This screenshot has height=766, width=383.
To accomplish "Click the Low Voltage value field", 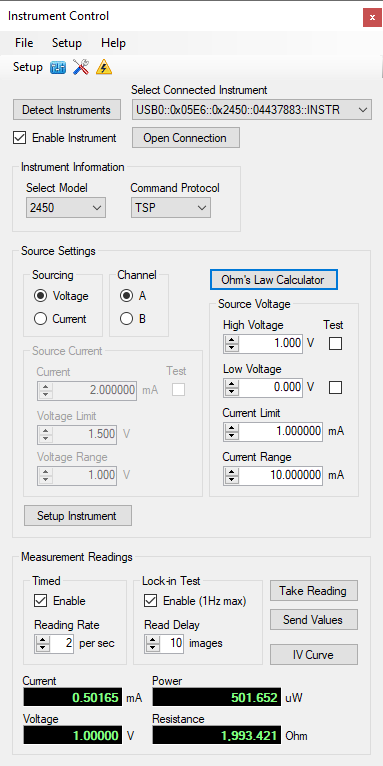I will [x=271, y=387].
